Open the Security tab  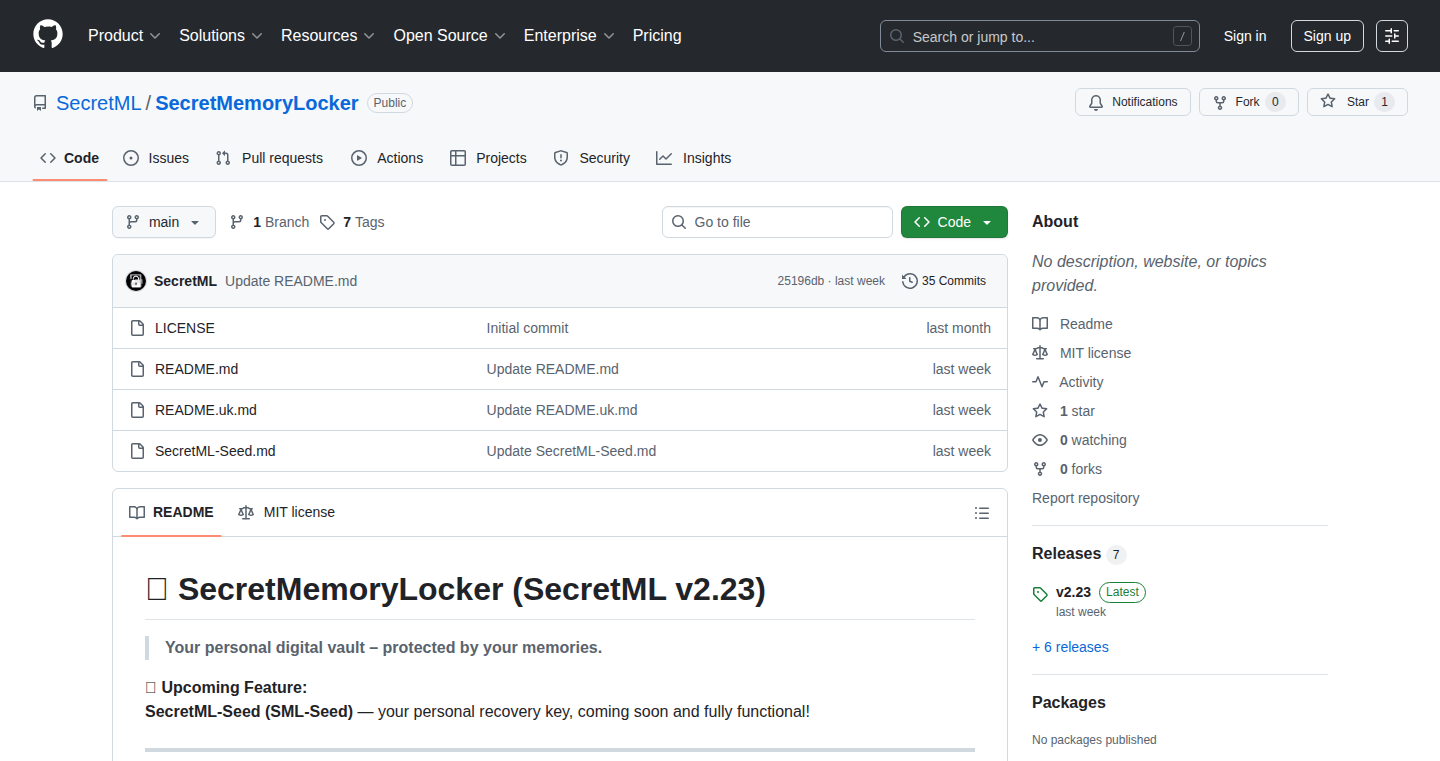592,158
